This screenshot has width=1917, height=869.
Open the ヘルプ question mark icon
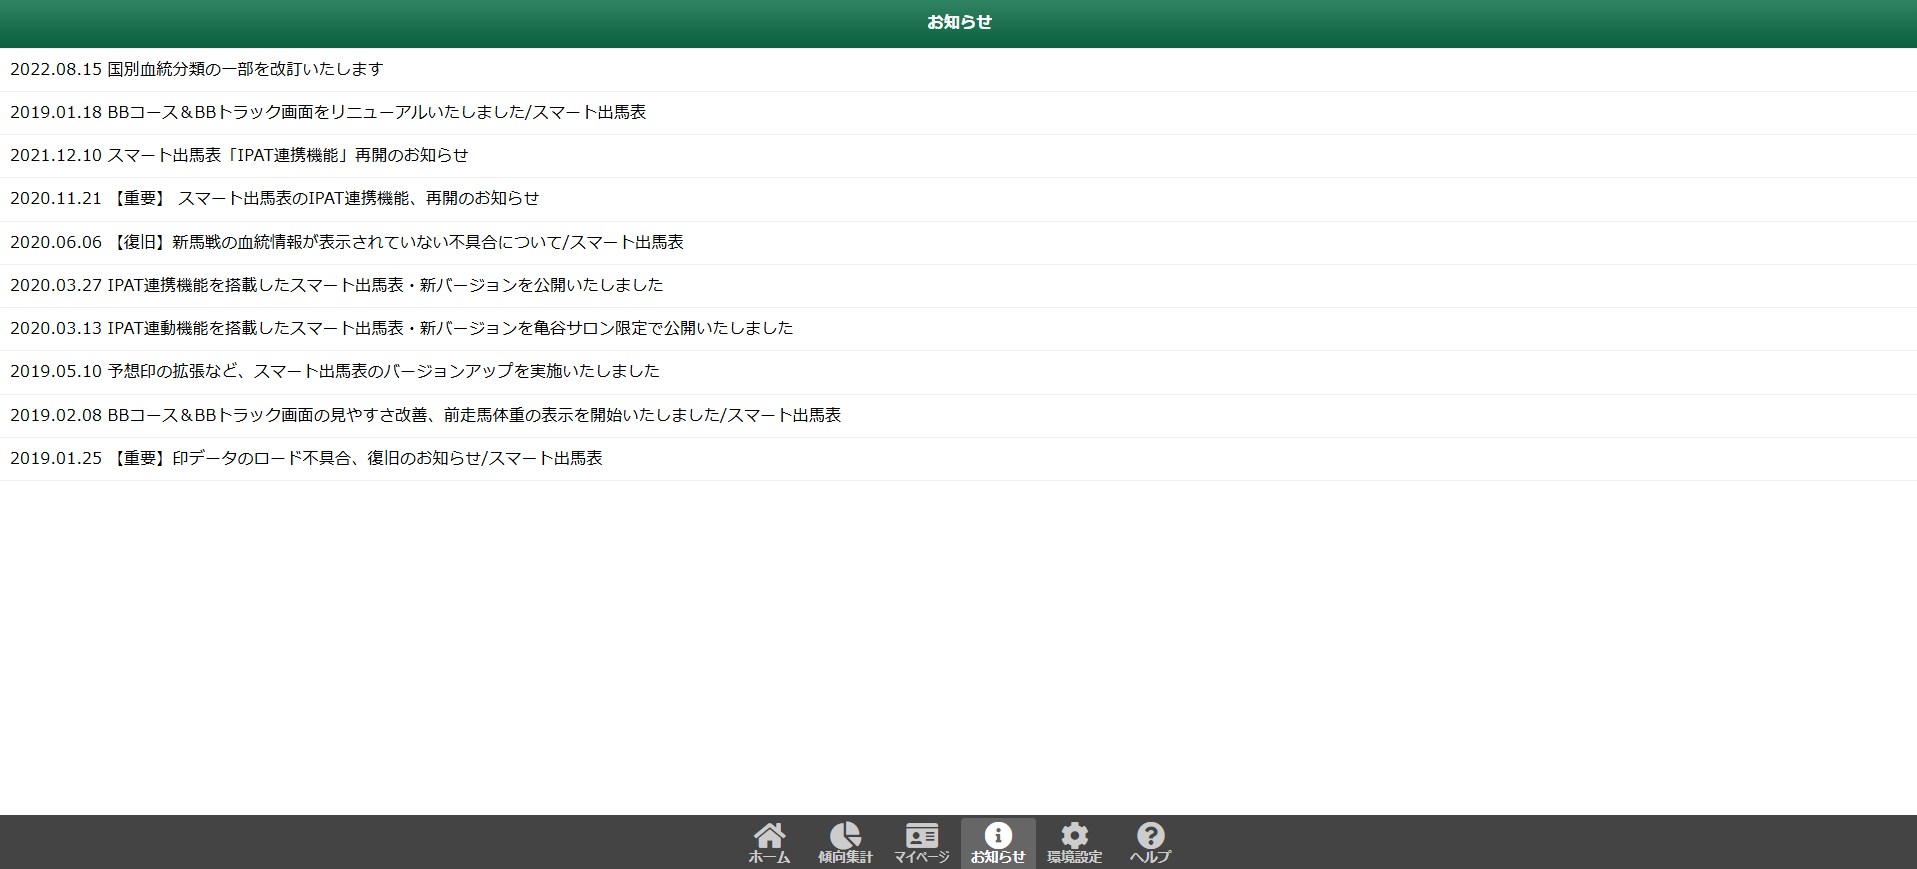1150,834
